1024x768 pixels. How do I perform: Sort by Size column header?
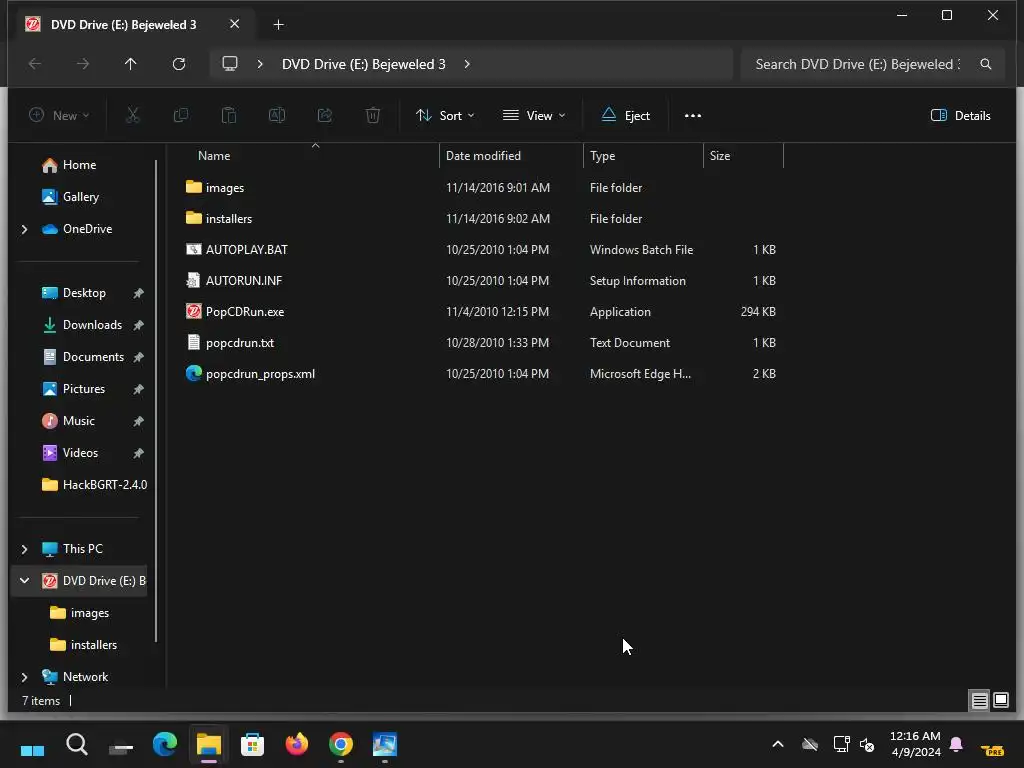click(x=743, y=155)
